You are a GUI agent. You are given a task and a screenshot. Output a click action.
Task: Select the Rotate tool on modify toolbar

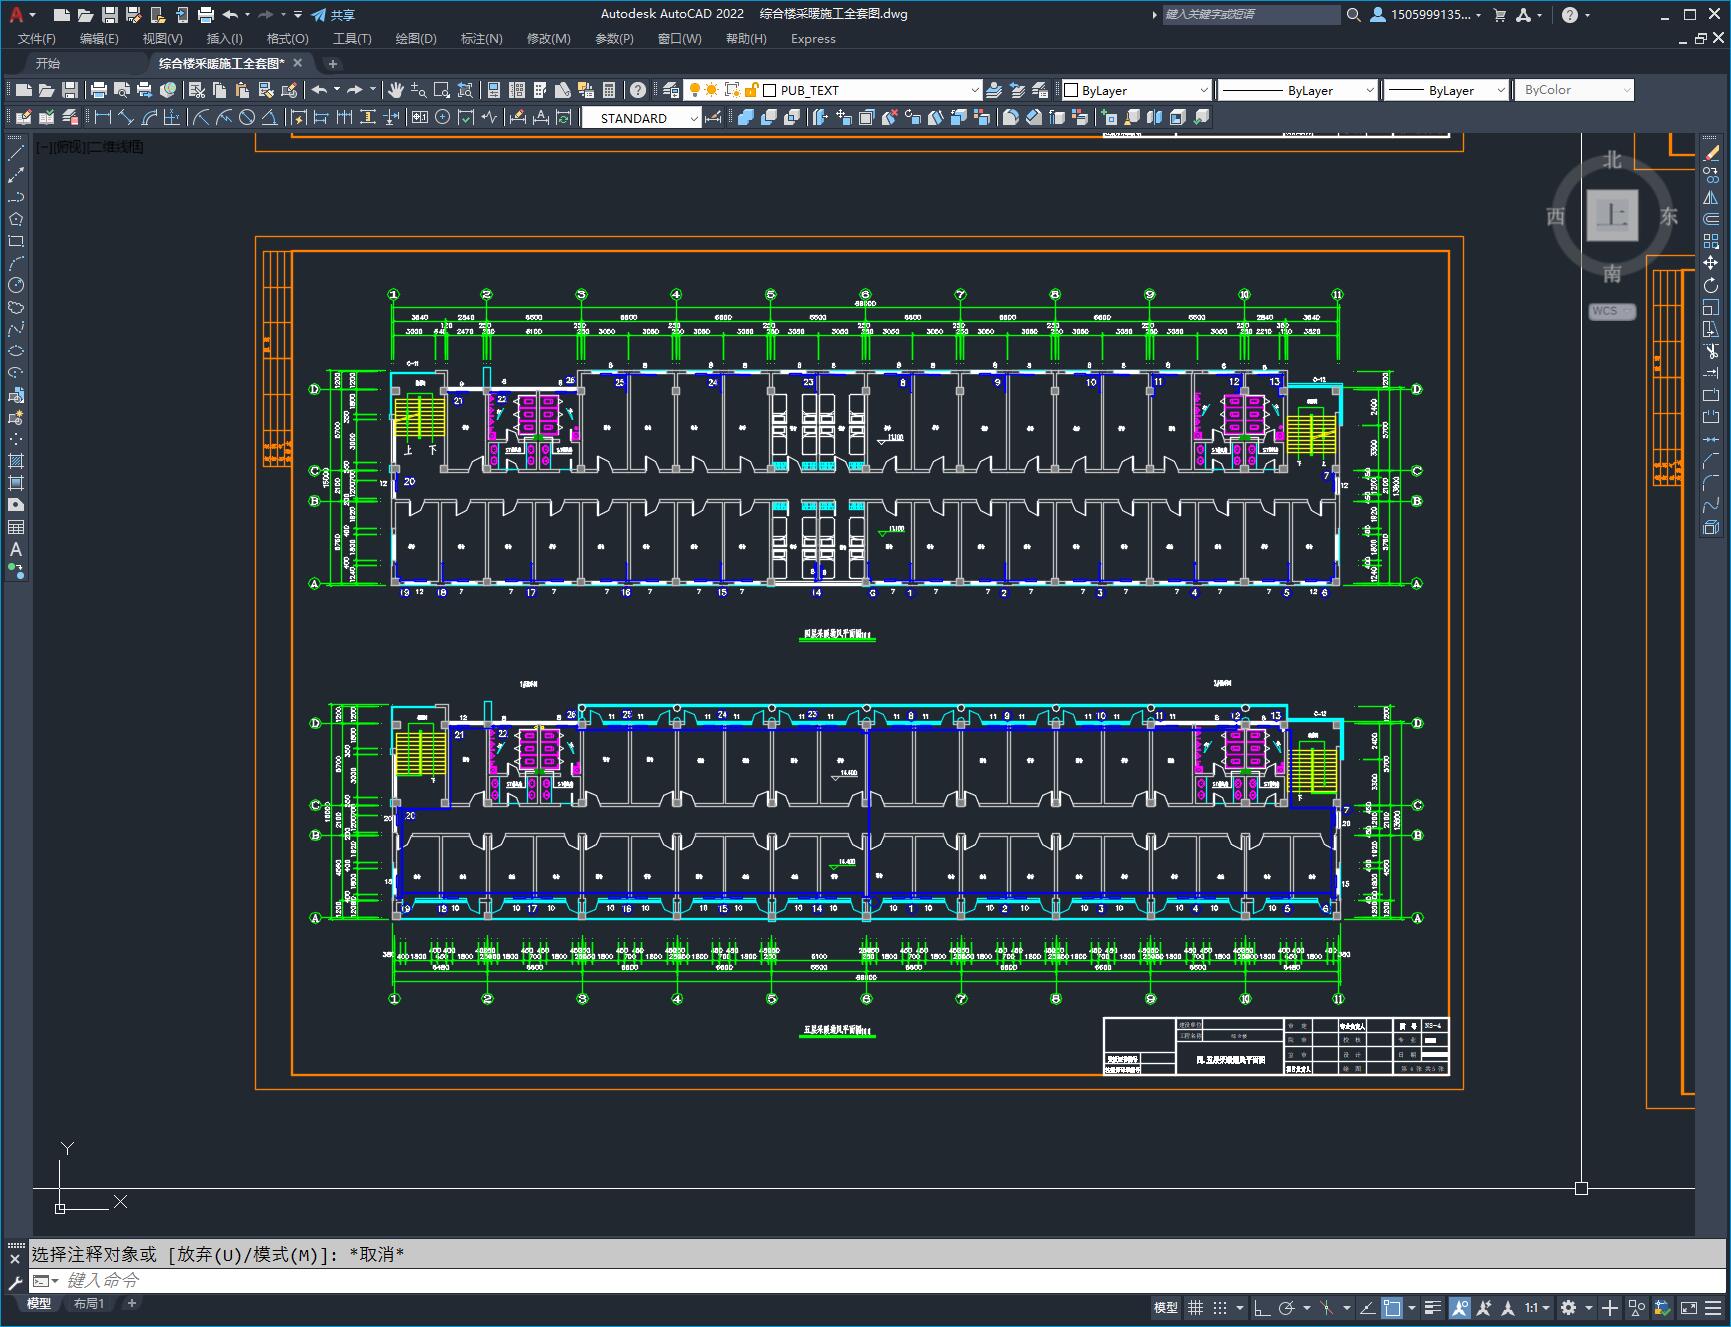click(x=1711, y=285)
